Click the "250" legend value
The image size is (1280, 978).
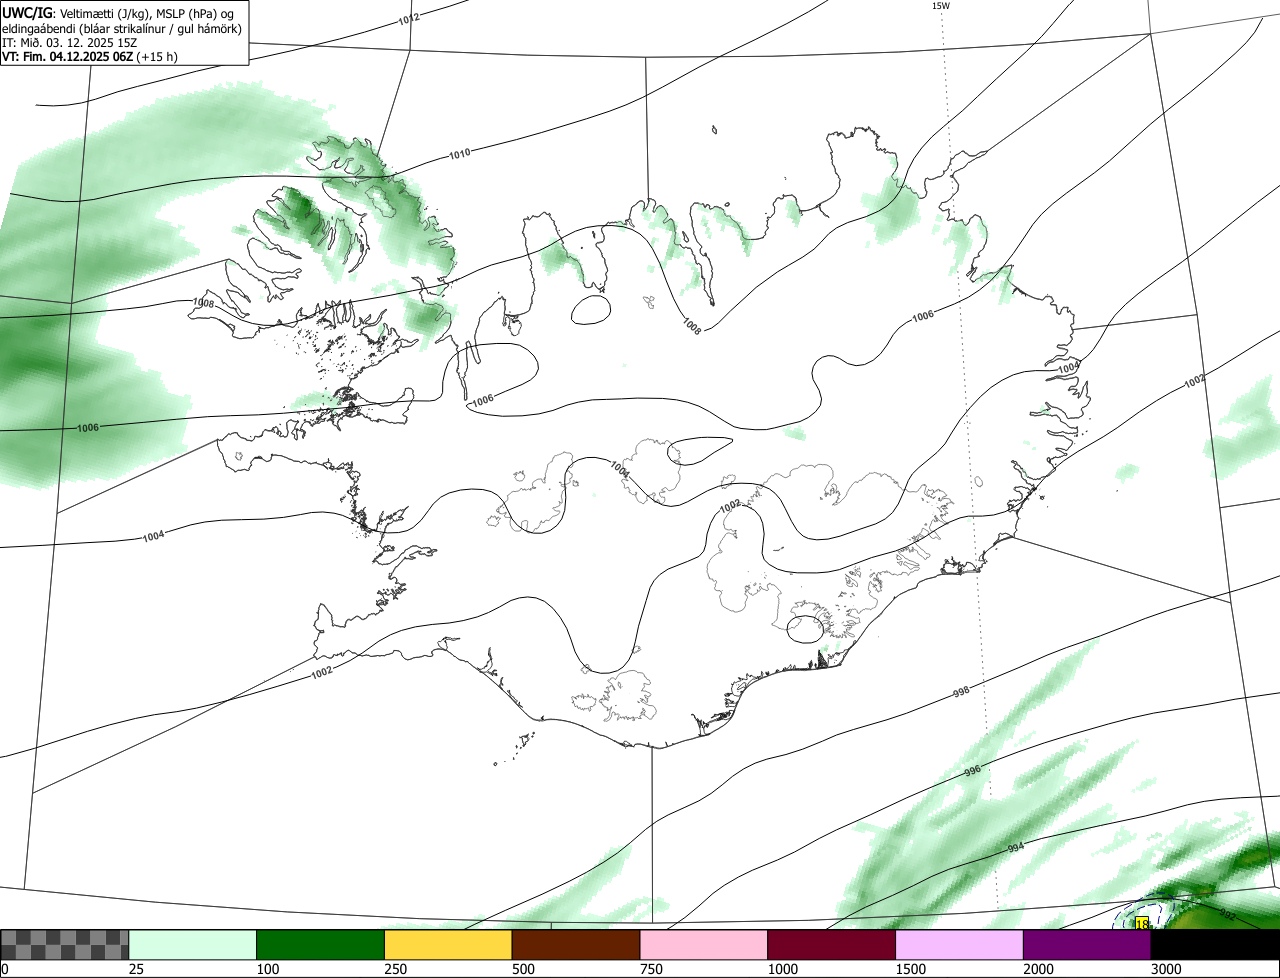[396, 969]
